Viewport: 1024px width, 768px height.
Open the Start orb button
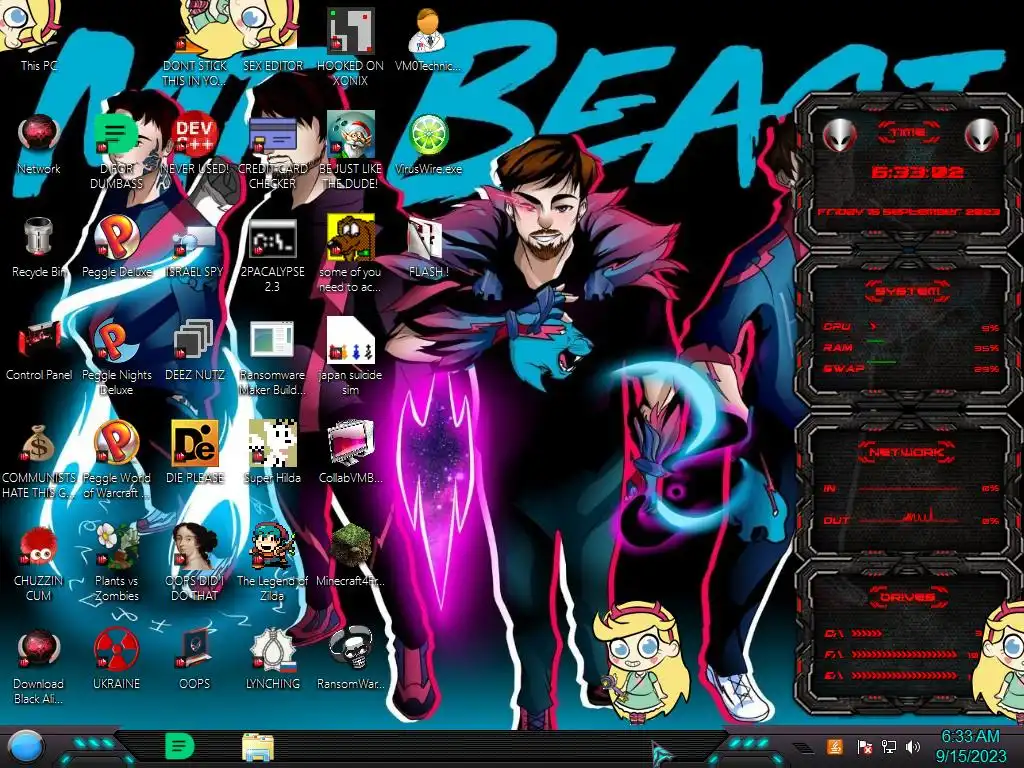(x=26, y=748)
